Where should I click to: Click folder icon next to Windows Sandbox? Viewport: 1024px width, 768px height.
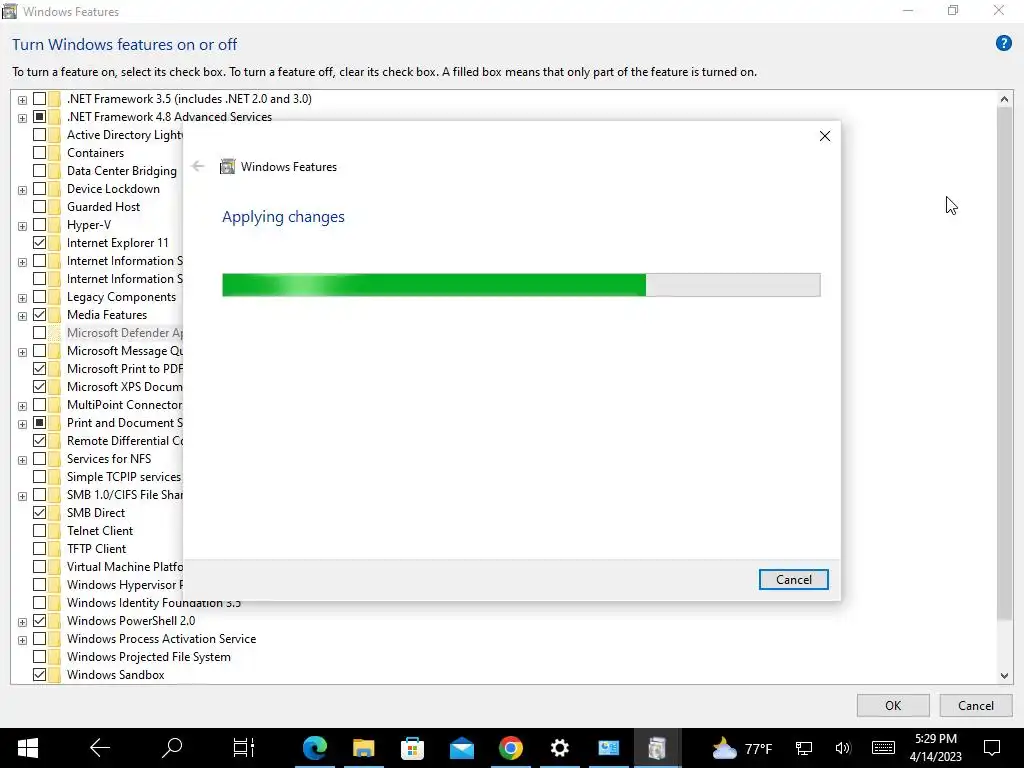(55, 675)
